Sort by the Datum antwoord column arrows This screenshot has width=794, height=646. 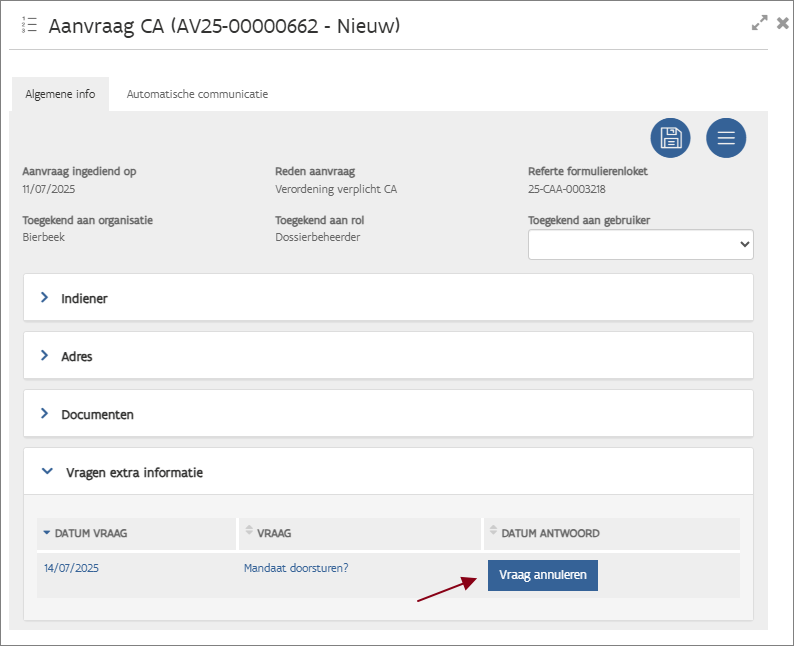pyautogui.click(x=493, y=533)
